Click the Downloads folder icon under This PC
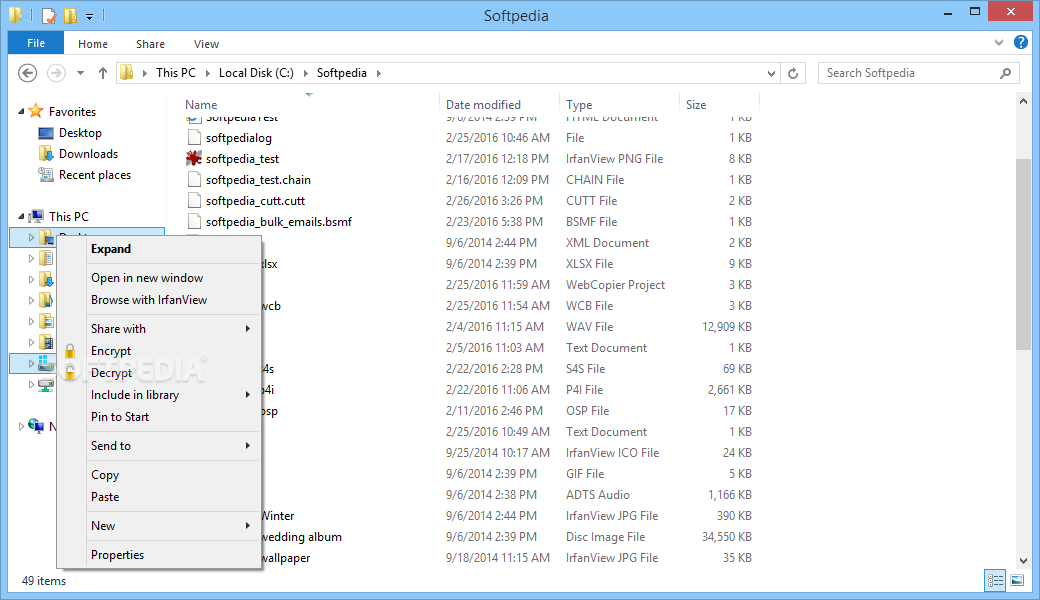Screen dimensions: 1040x600 [46, 279]
